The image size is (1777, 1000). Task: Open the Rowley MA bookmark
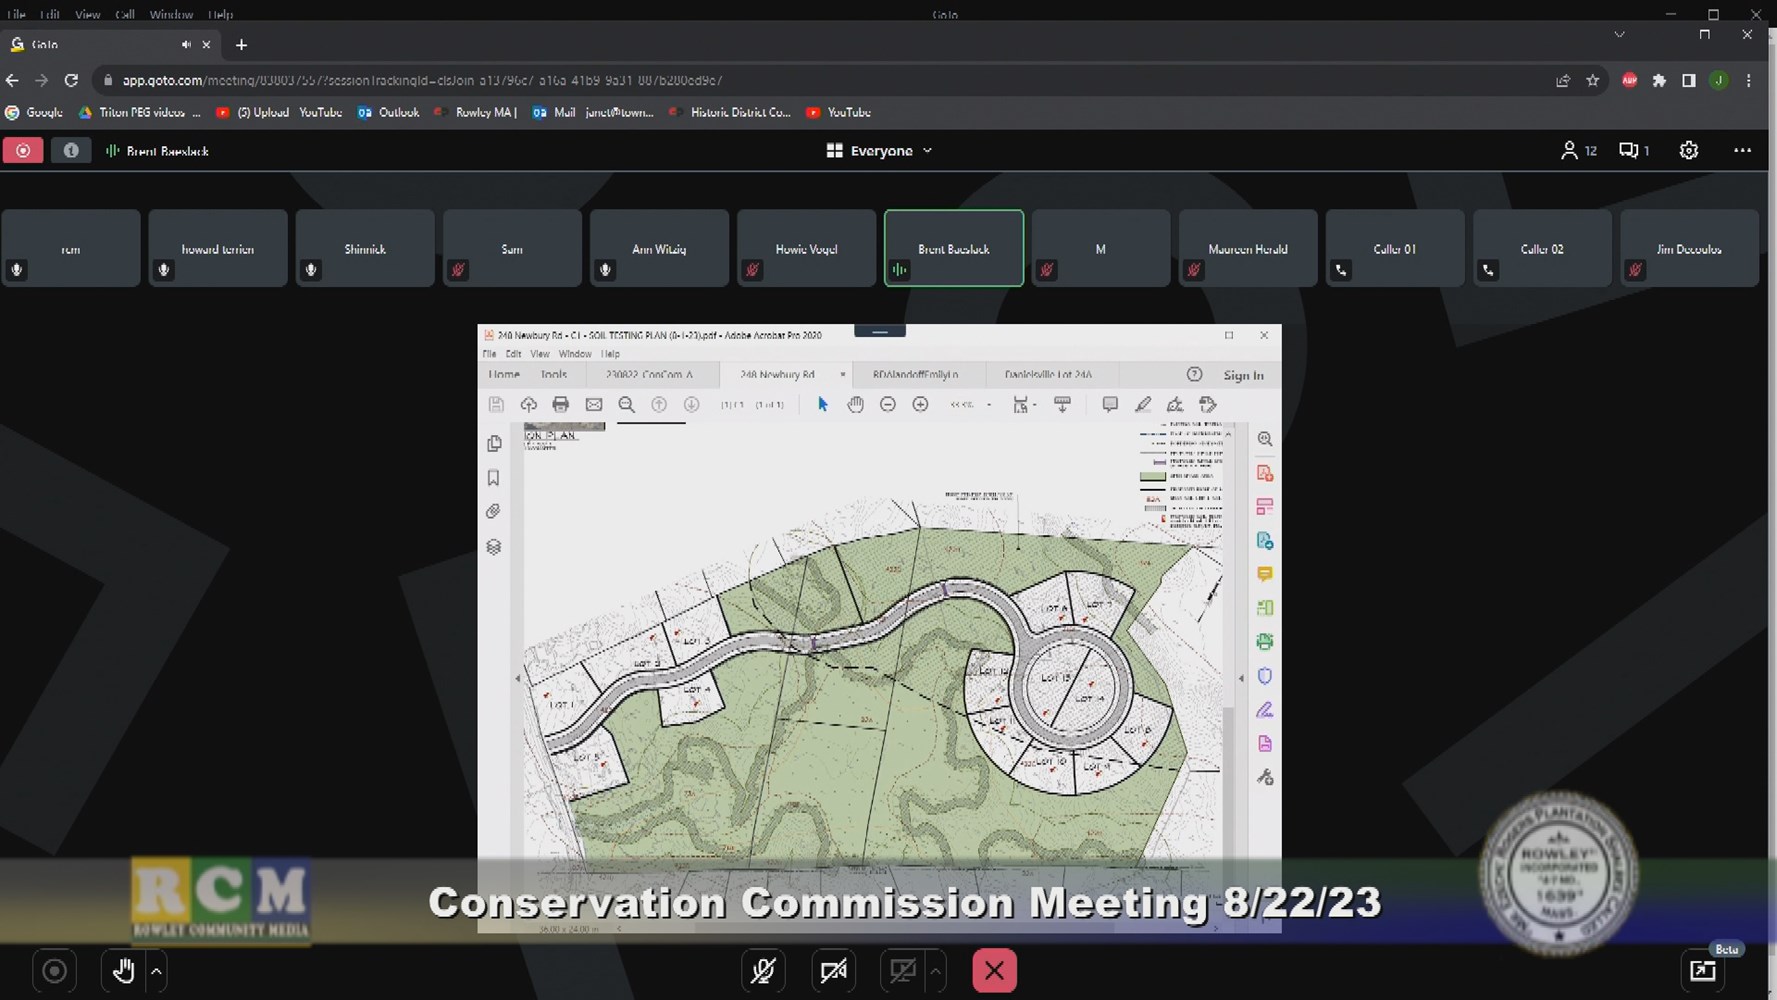[x=476, y=112]
